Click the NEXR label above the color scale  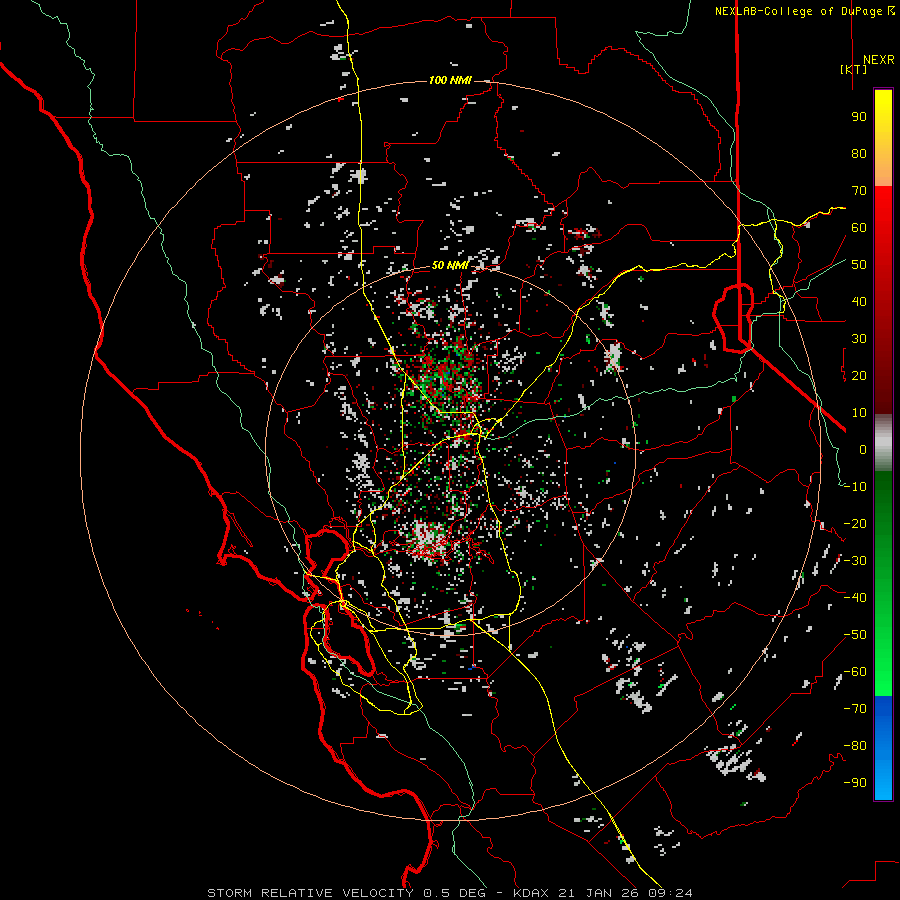click(879, 60)
